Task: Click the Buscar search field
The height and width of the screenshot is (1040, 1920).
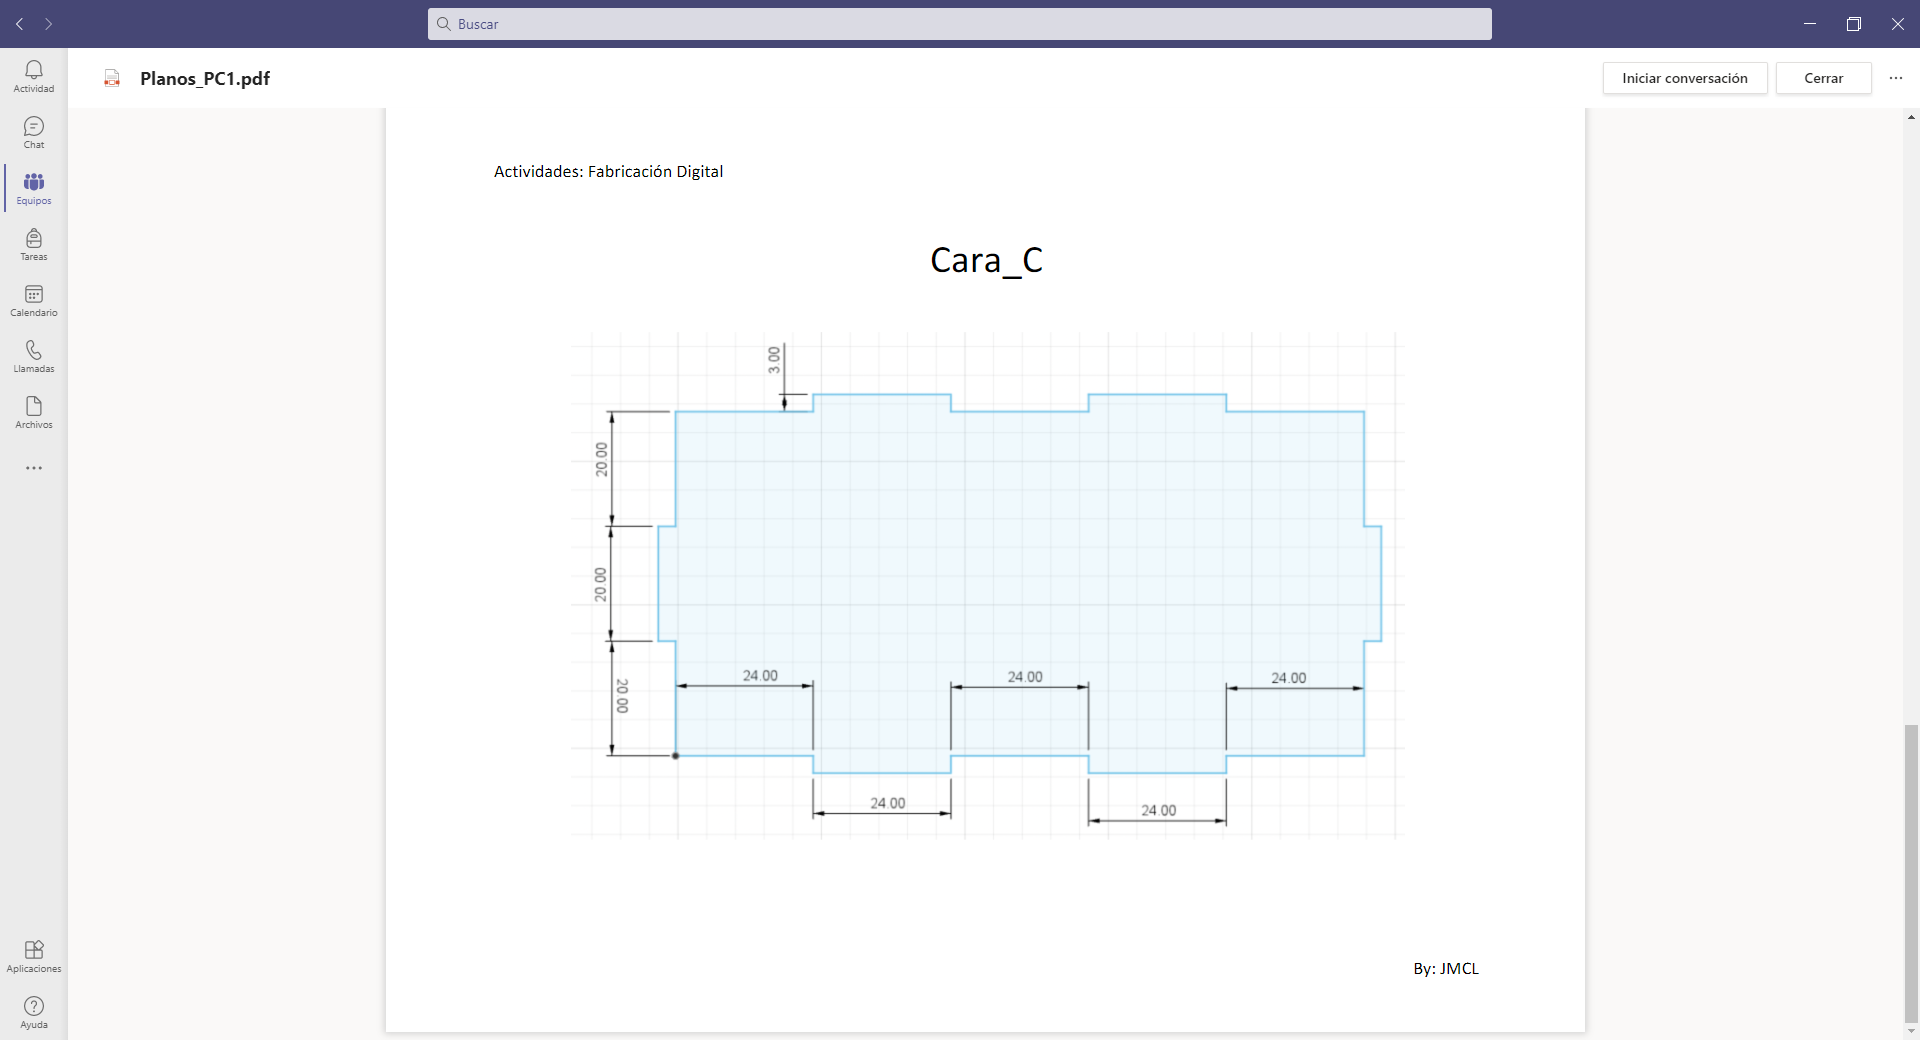Action: point(960,24)
